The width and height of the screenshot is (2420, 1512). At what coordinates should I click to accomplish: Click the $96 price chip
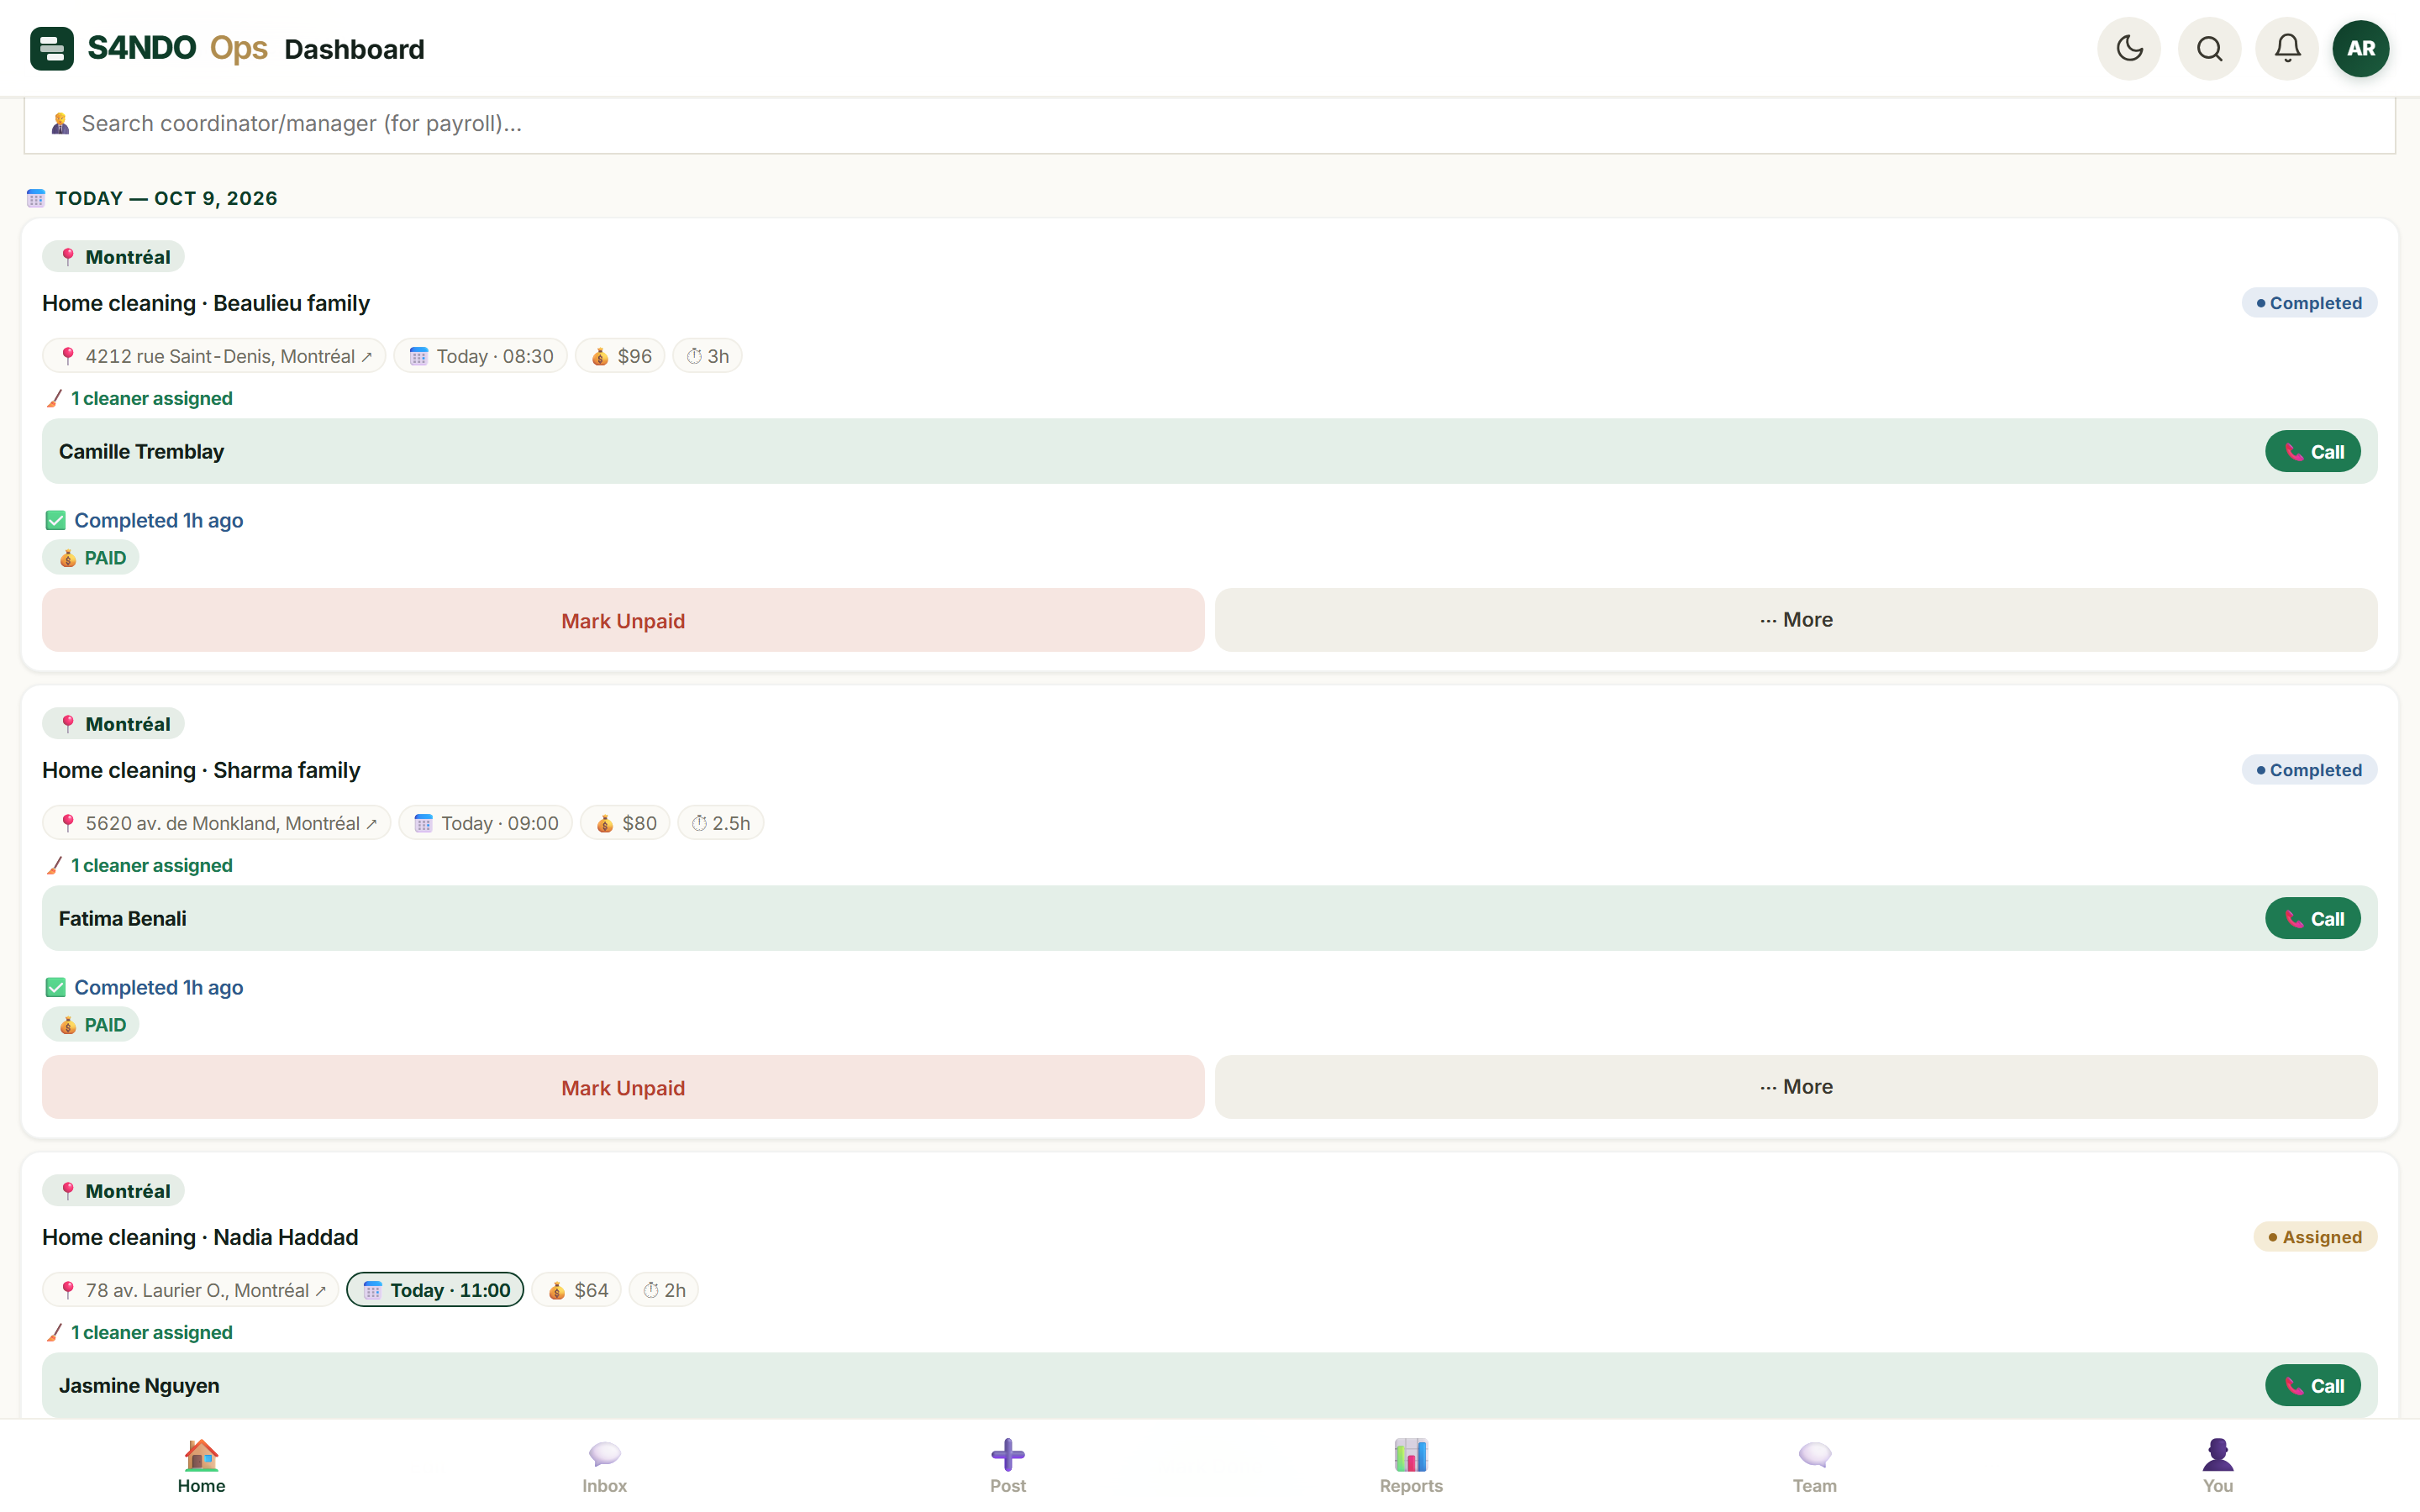(620, 356)
